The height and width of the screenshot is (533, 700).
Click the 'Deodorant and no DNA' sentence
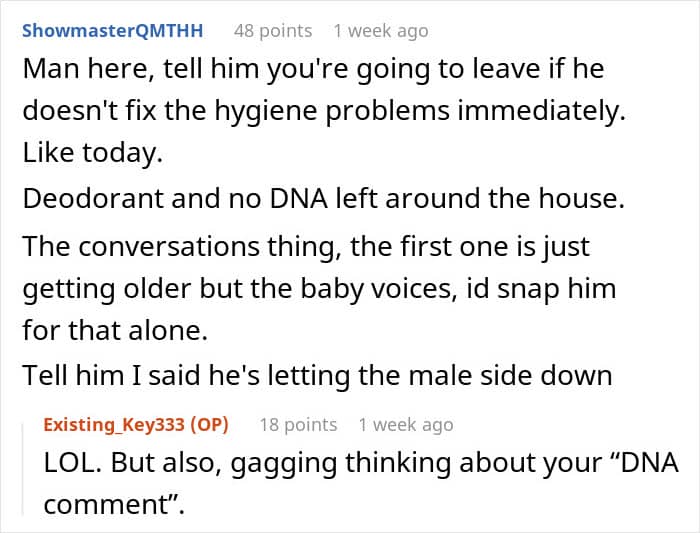(324, 198)
